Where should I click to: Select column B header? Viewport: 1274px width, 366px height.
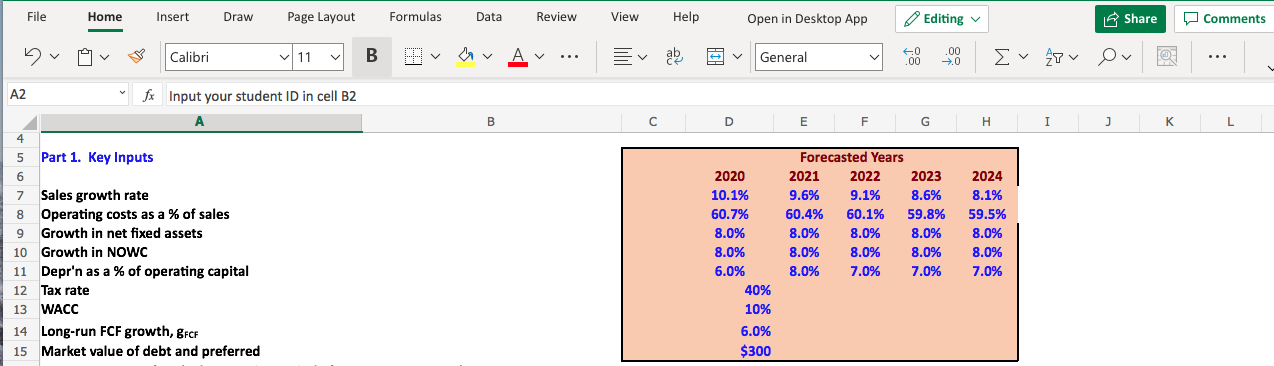pyautogui.click(x=490, y=123)
